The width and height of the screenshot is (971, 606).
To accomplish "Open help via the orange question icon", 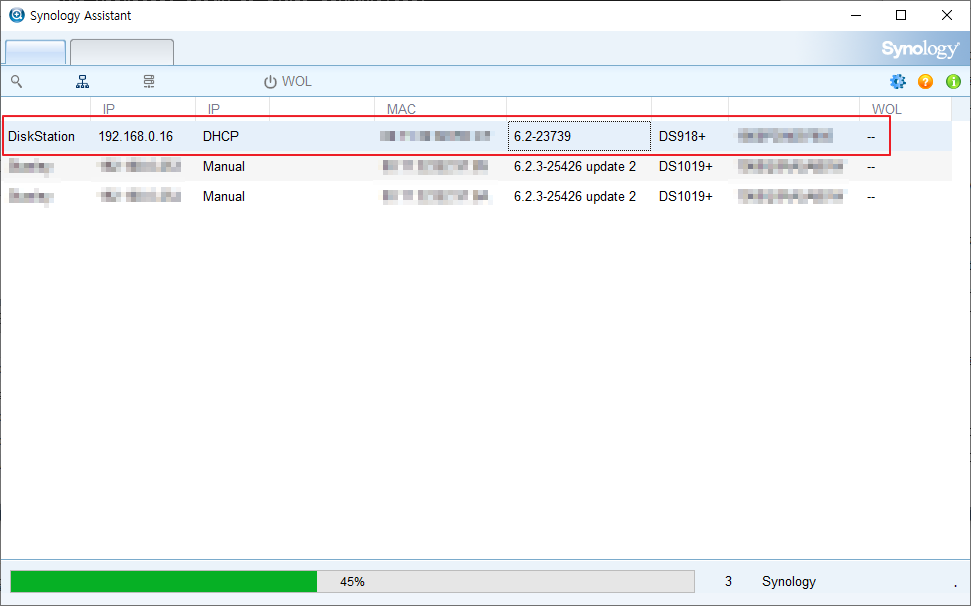I will coord(925,82).
